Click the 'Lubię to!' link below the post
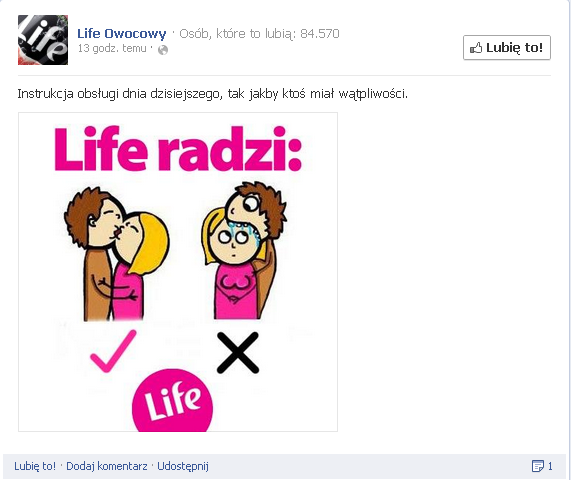Image resolution: width=571 pixels, height=480 pixels. 35,466
